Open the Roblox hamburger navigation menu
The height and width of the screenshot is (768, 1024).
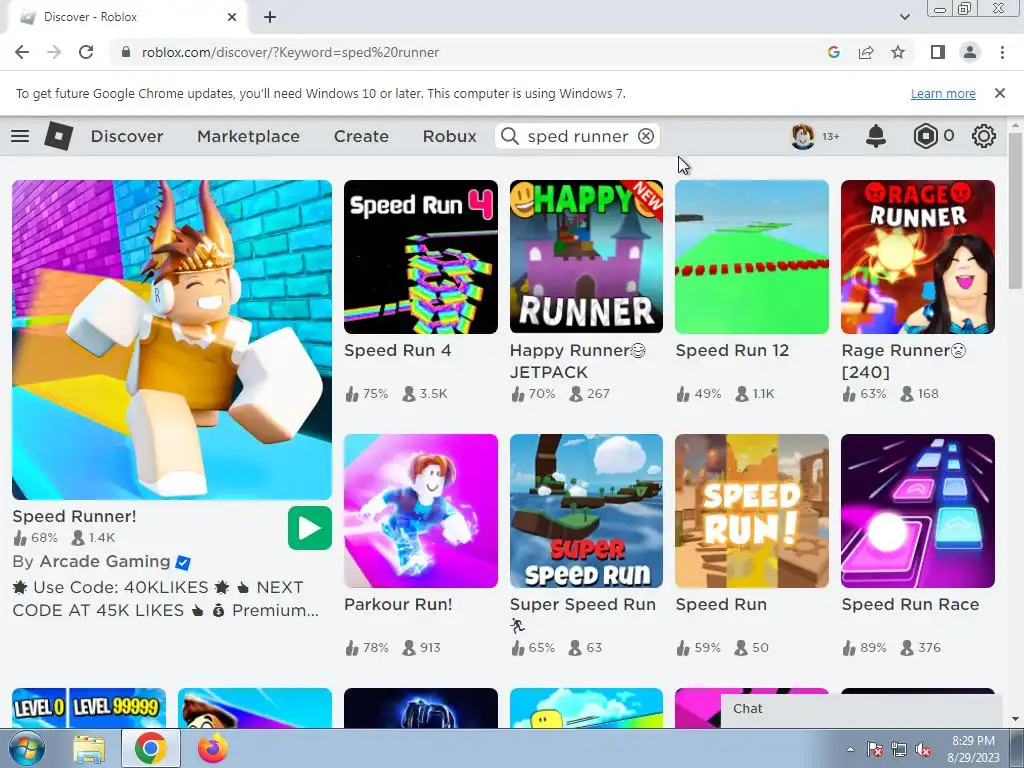(20, 136)
